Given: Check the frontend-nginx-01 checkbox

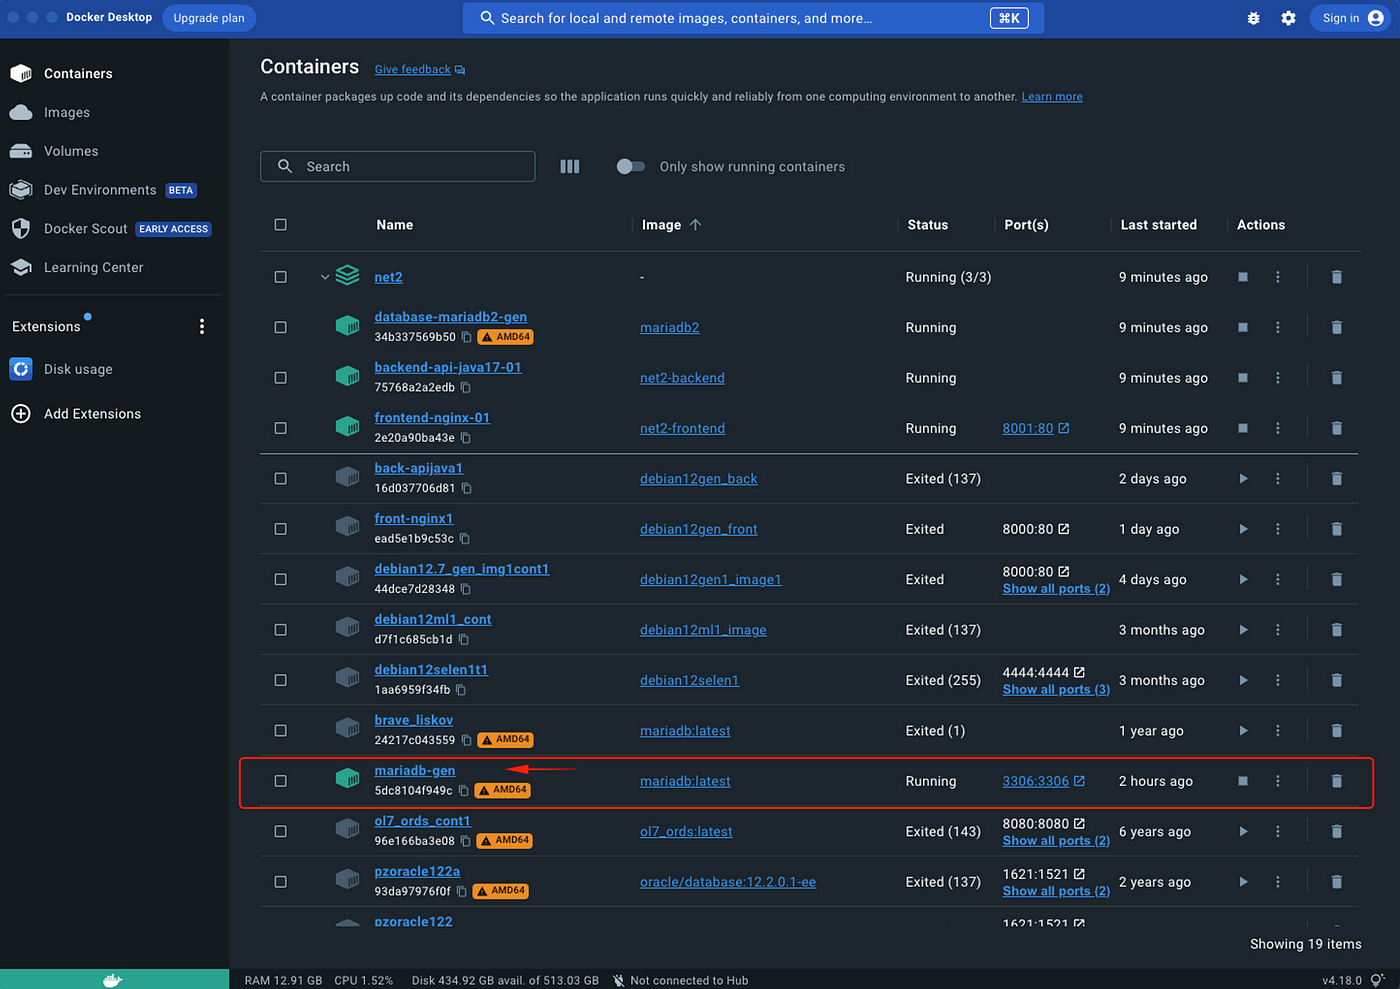Looking at the screenshot, I should tap(281, 428).
